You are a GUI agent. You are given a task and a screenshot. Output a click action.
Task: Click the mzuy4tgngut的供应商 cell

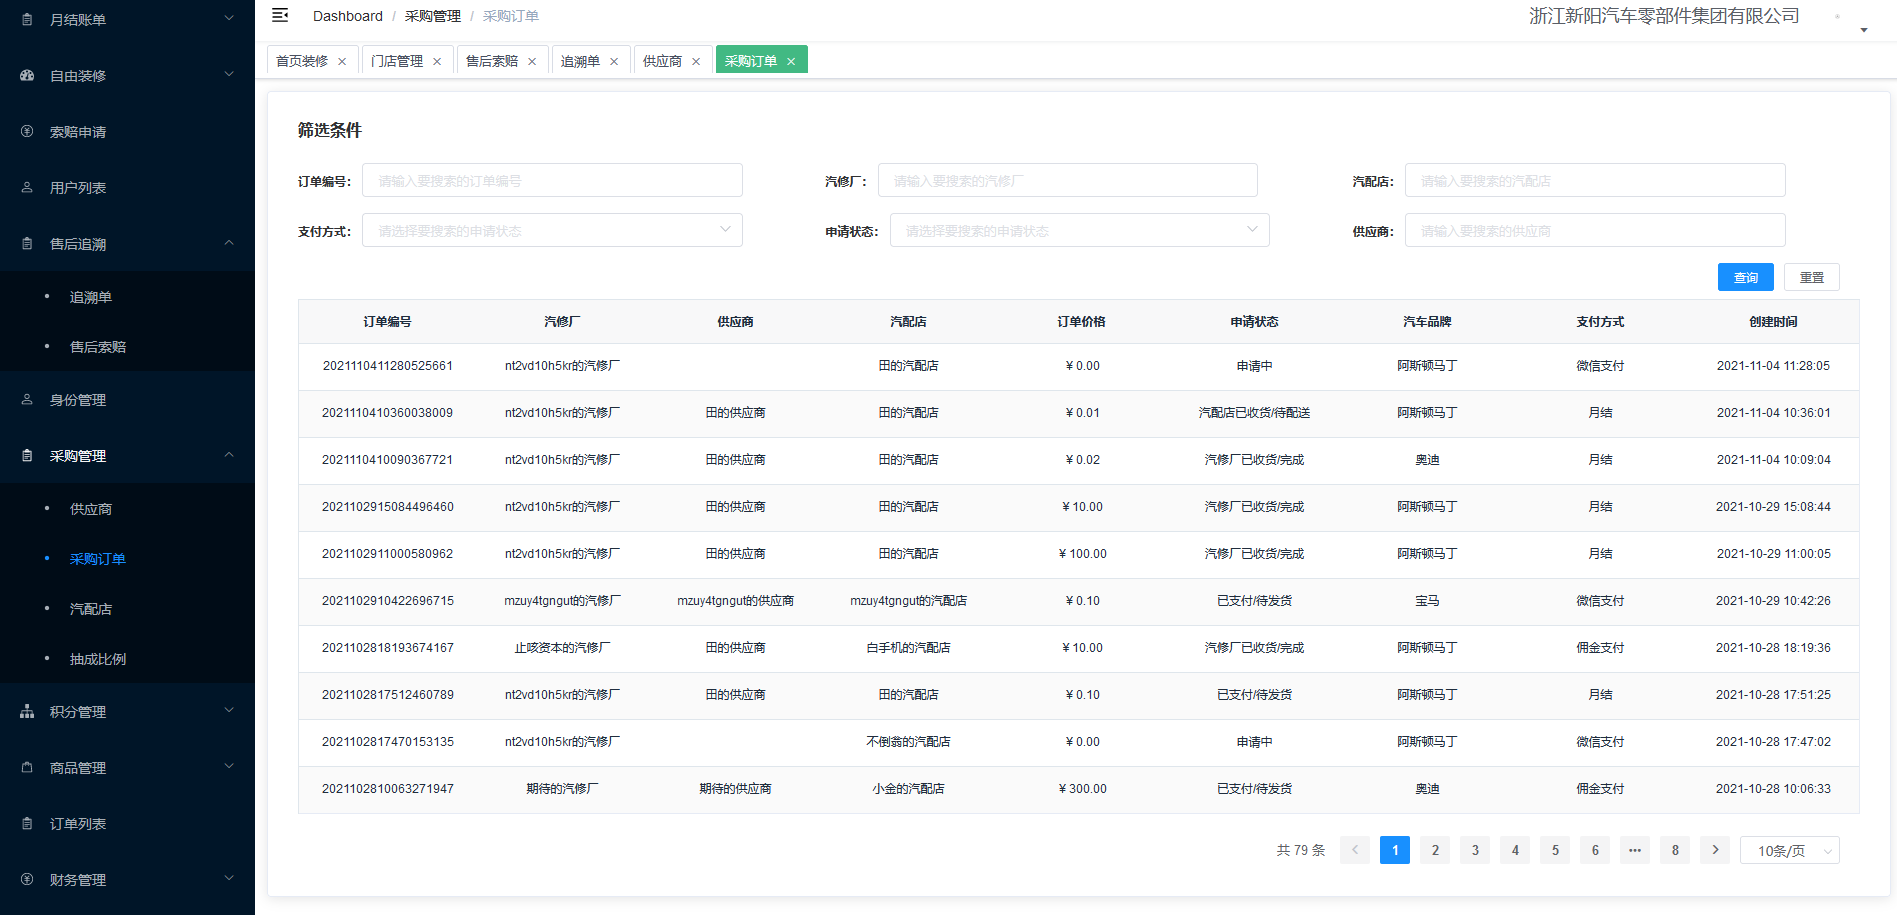click(735, 601)
